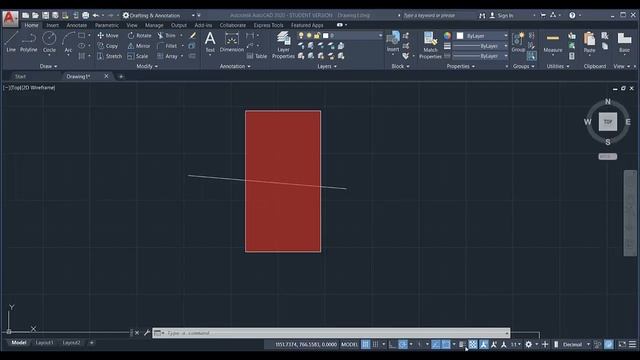The image size is (640, 360).
Task: Click the Array tool
Action: tap(167, 56)
